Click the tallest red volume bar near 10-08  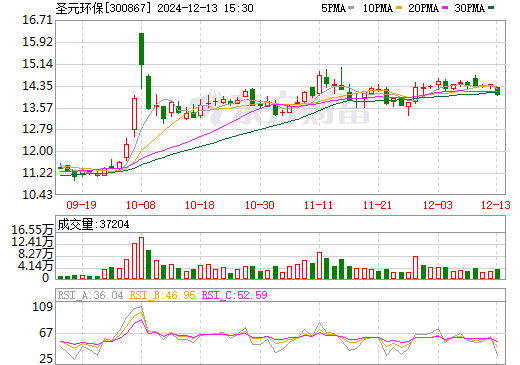[x=141, y=258]
